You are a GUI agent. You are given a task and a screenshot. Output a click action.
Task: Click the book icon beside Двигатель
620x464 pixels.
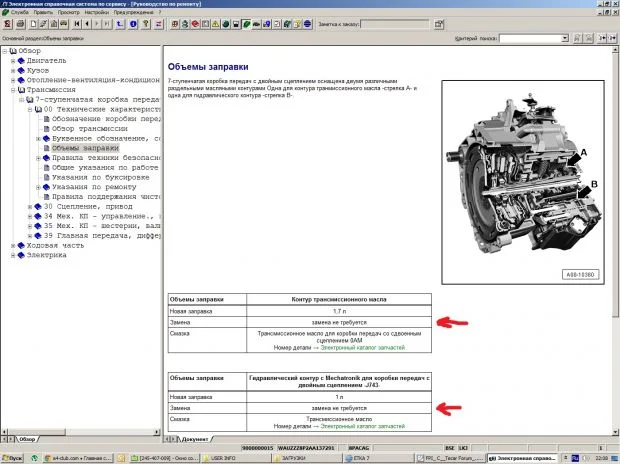coord(21,60)
